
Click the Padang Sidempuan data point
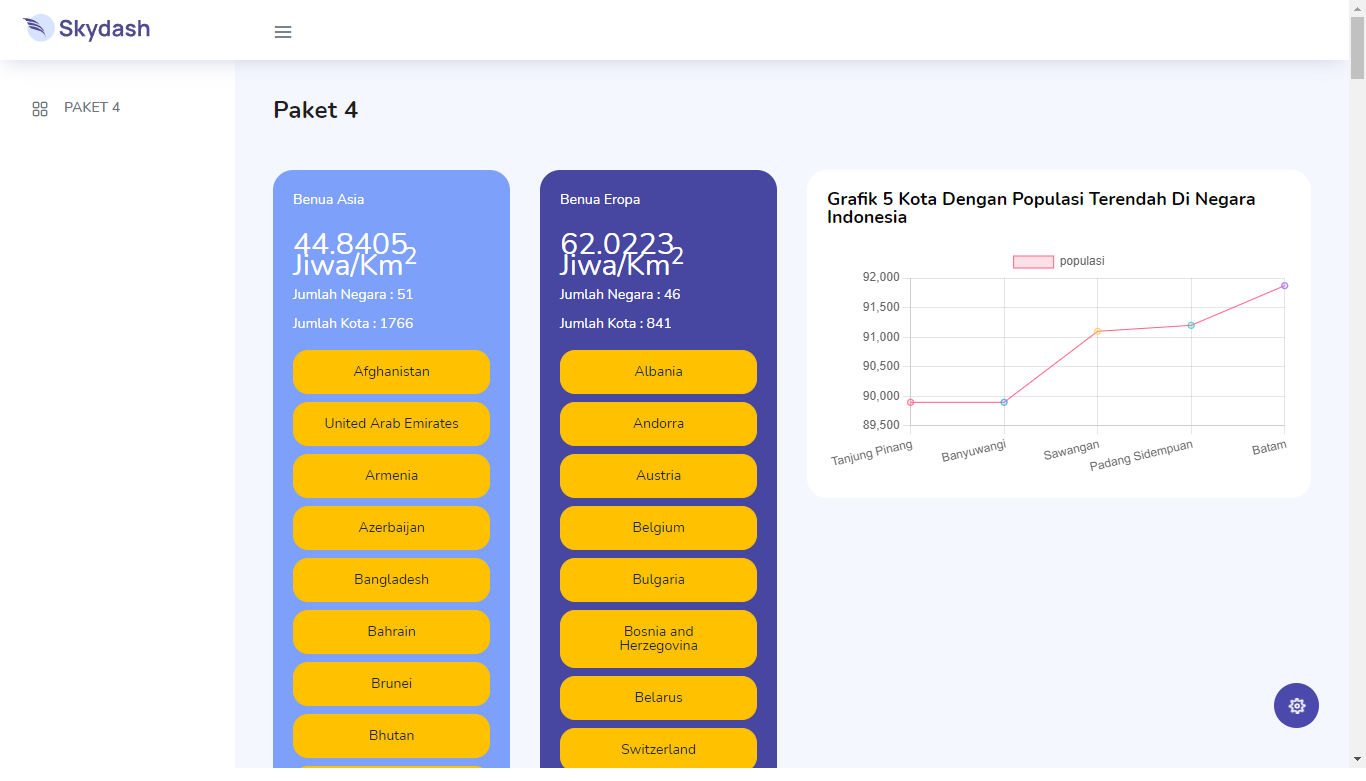pos(1191,325)
